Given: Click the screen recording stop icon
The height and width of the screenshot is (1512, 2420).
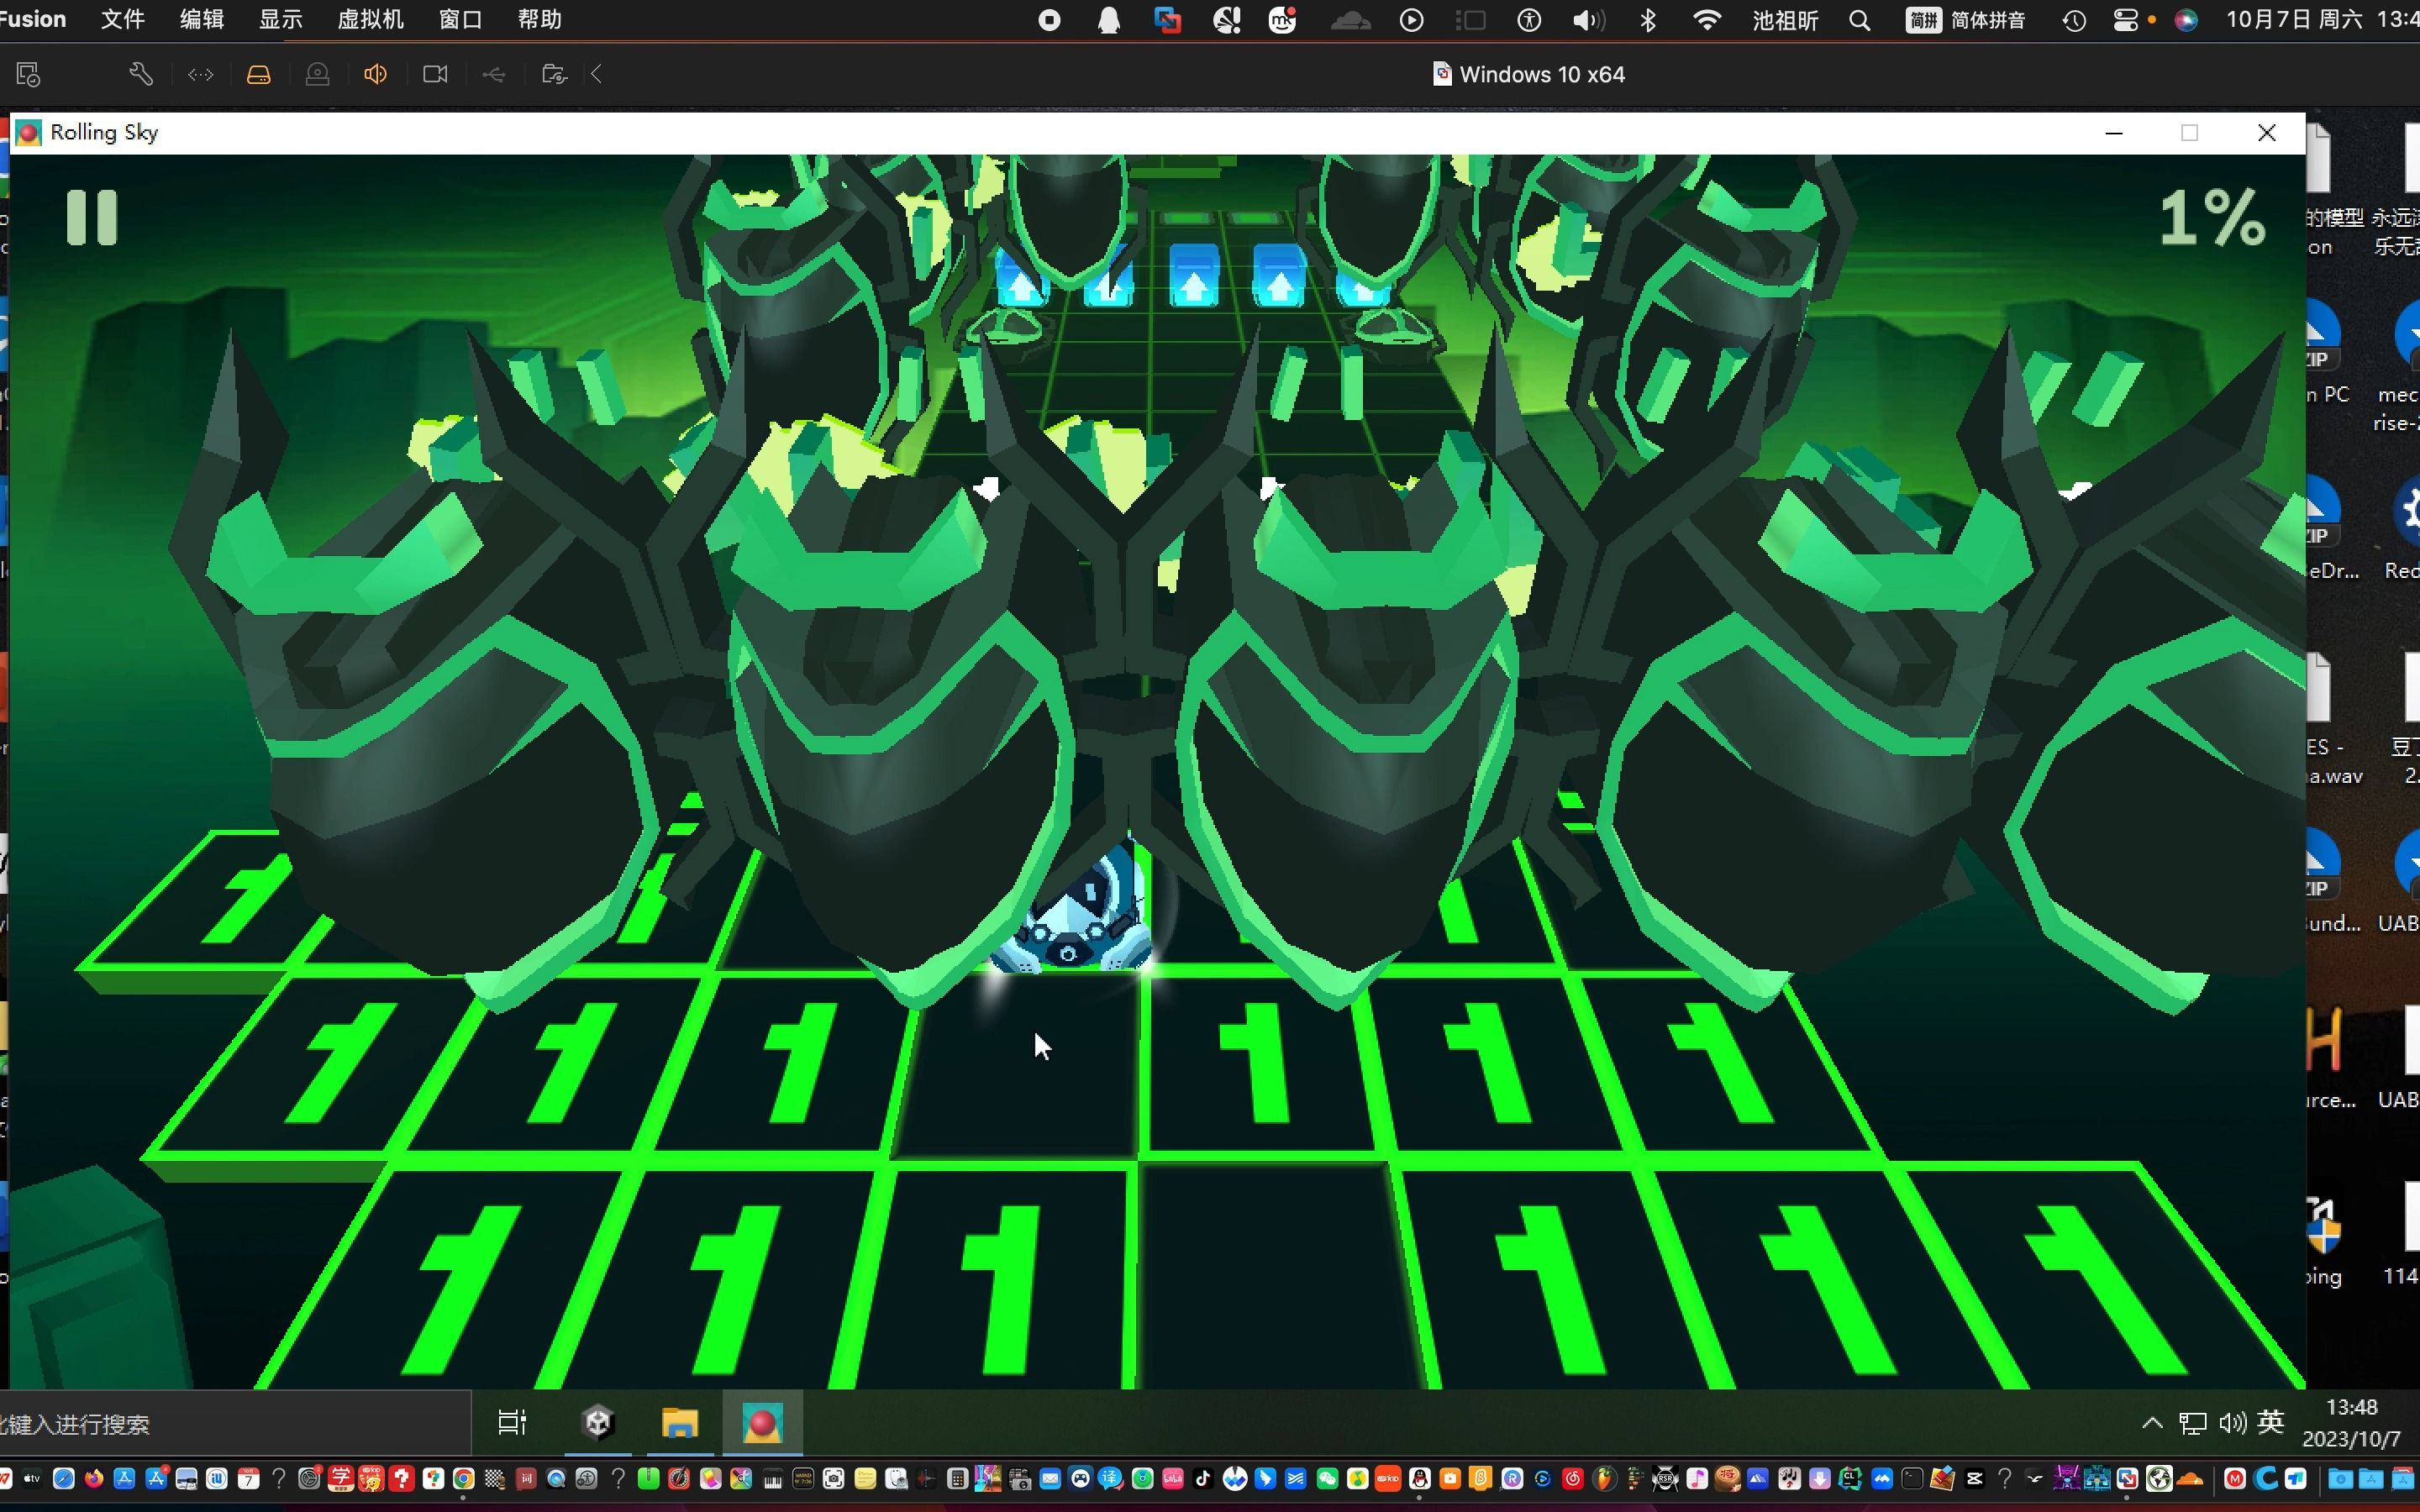Looking at the screenshot, I should tap(1049, 20).
